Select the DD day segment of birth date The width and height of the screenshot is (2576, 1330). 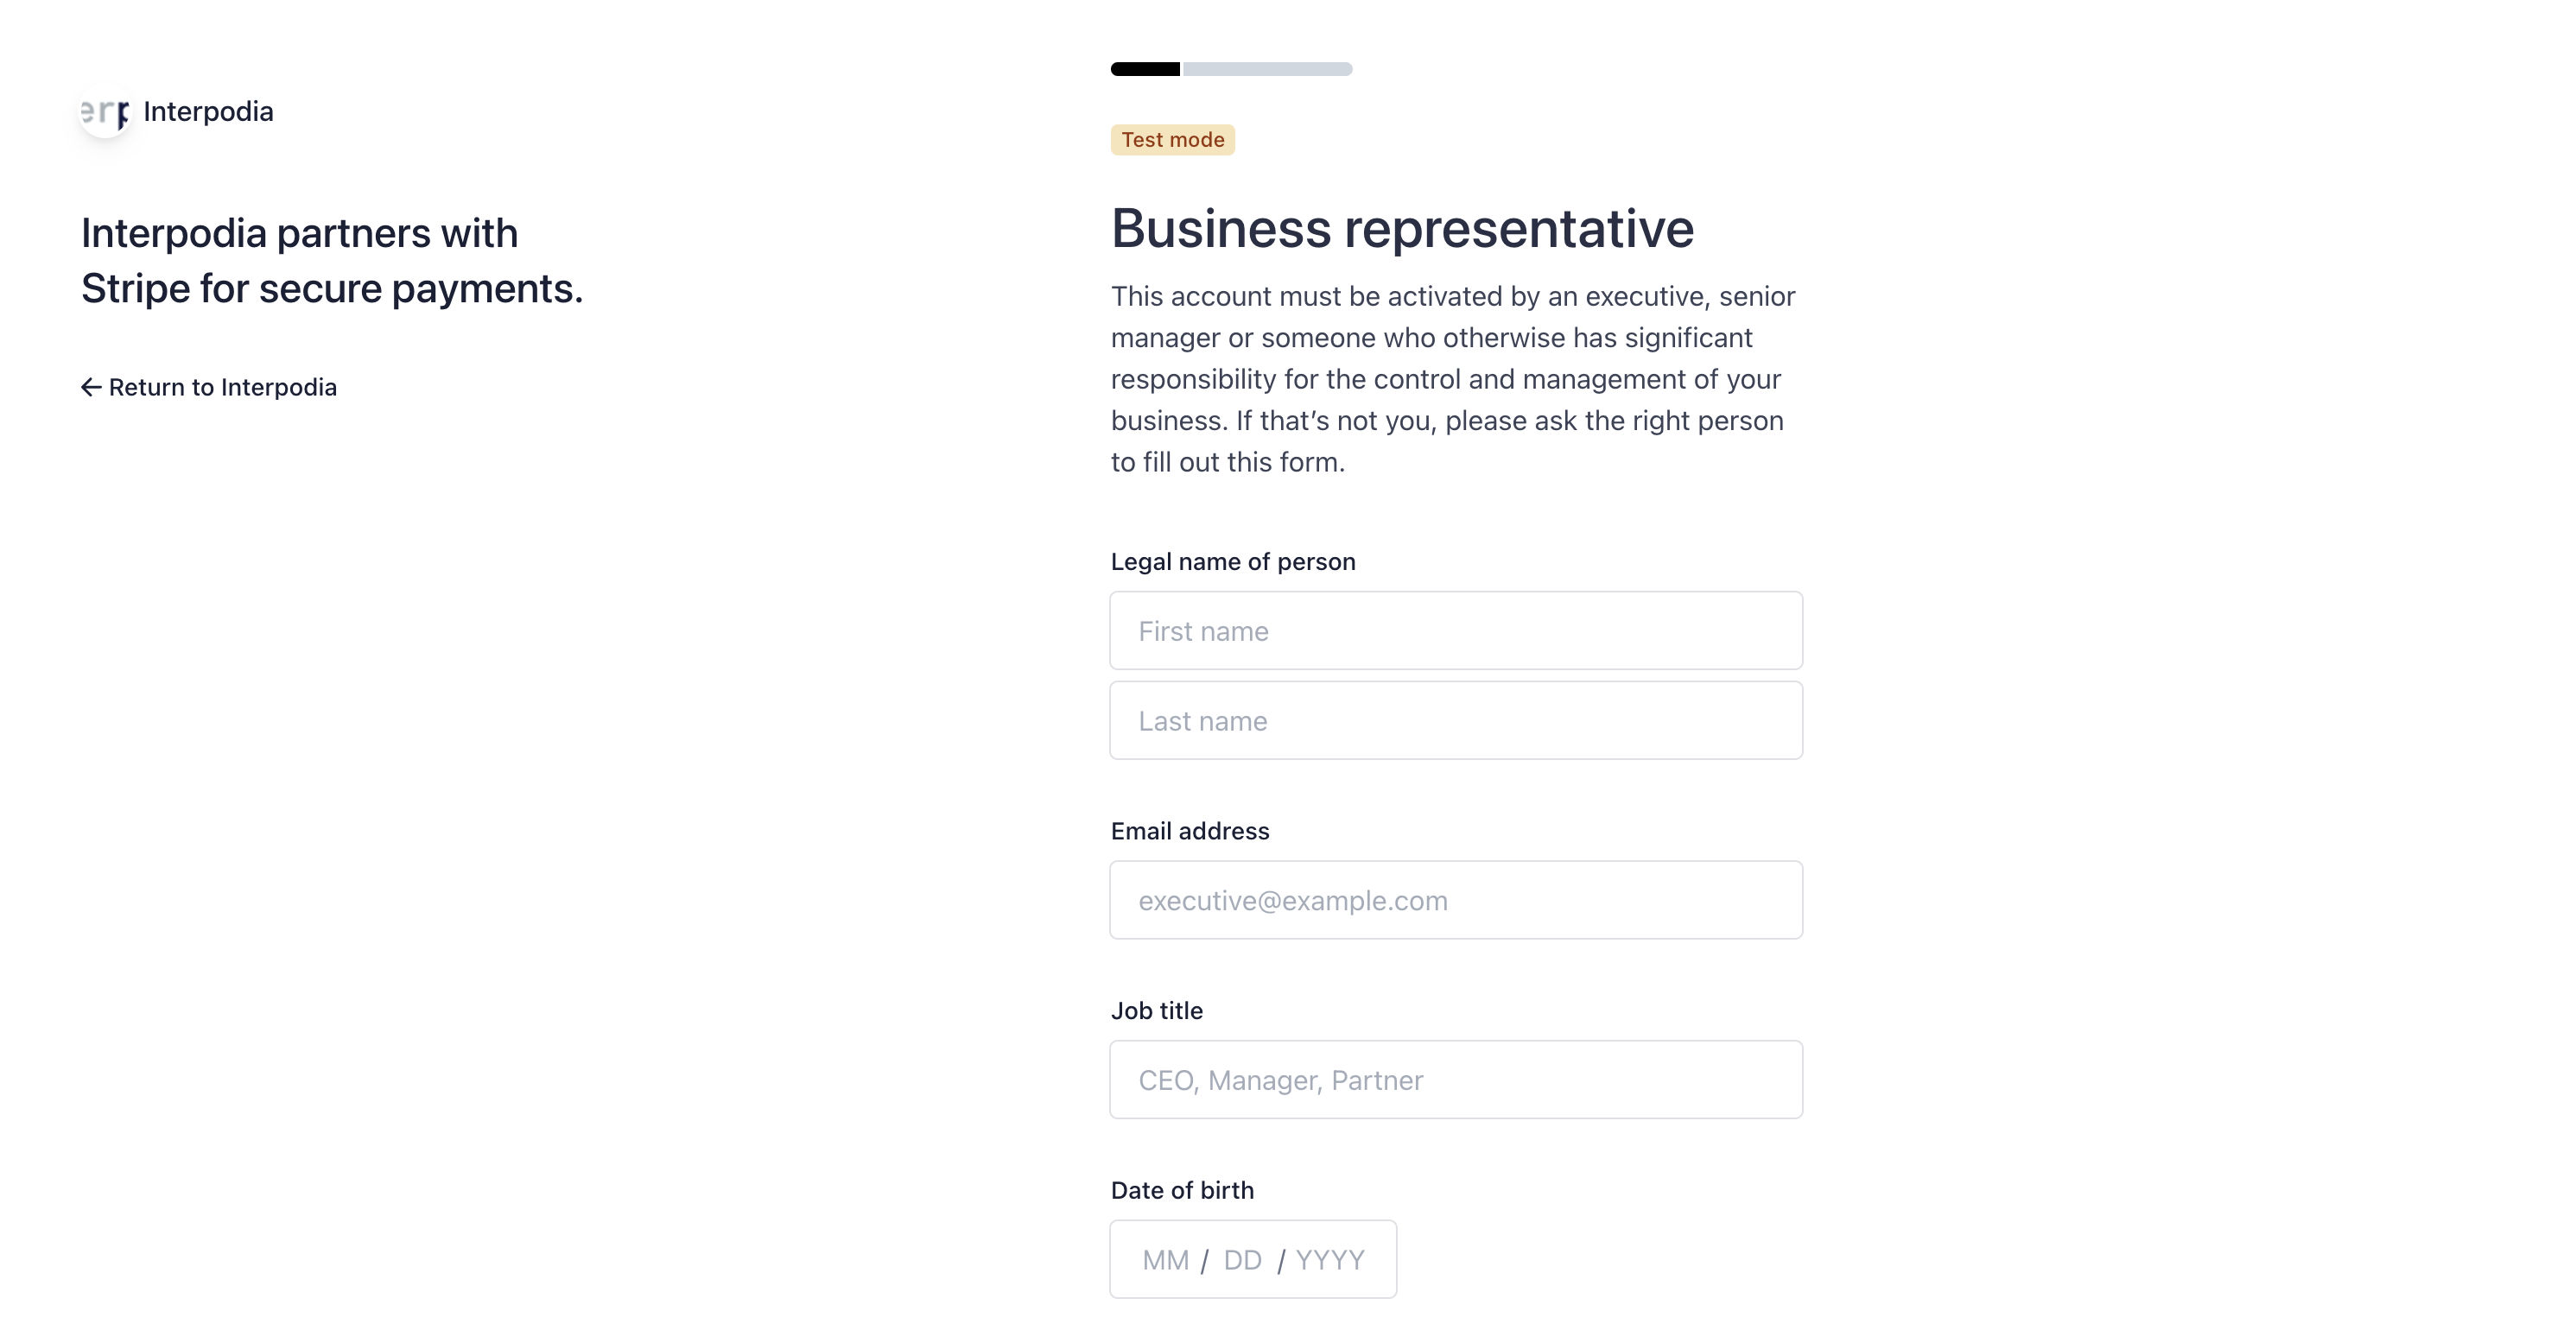point(1242,1260)
